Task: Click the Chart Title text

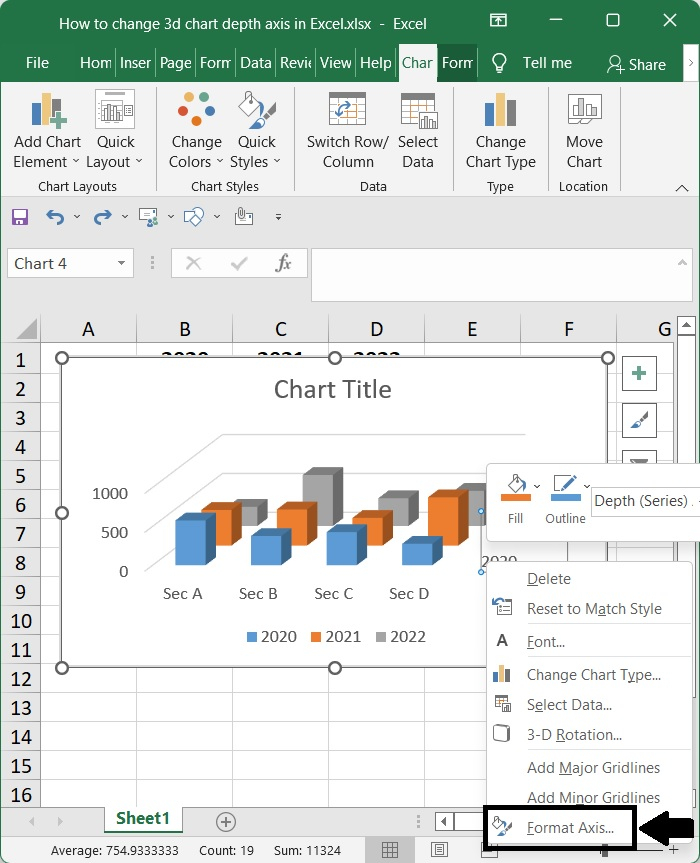Action: [333, 389]
